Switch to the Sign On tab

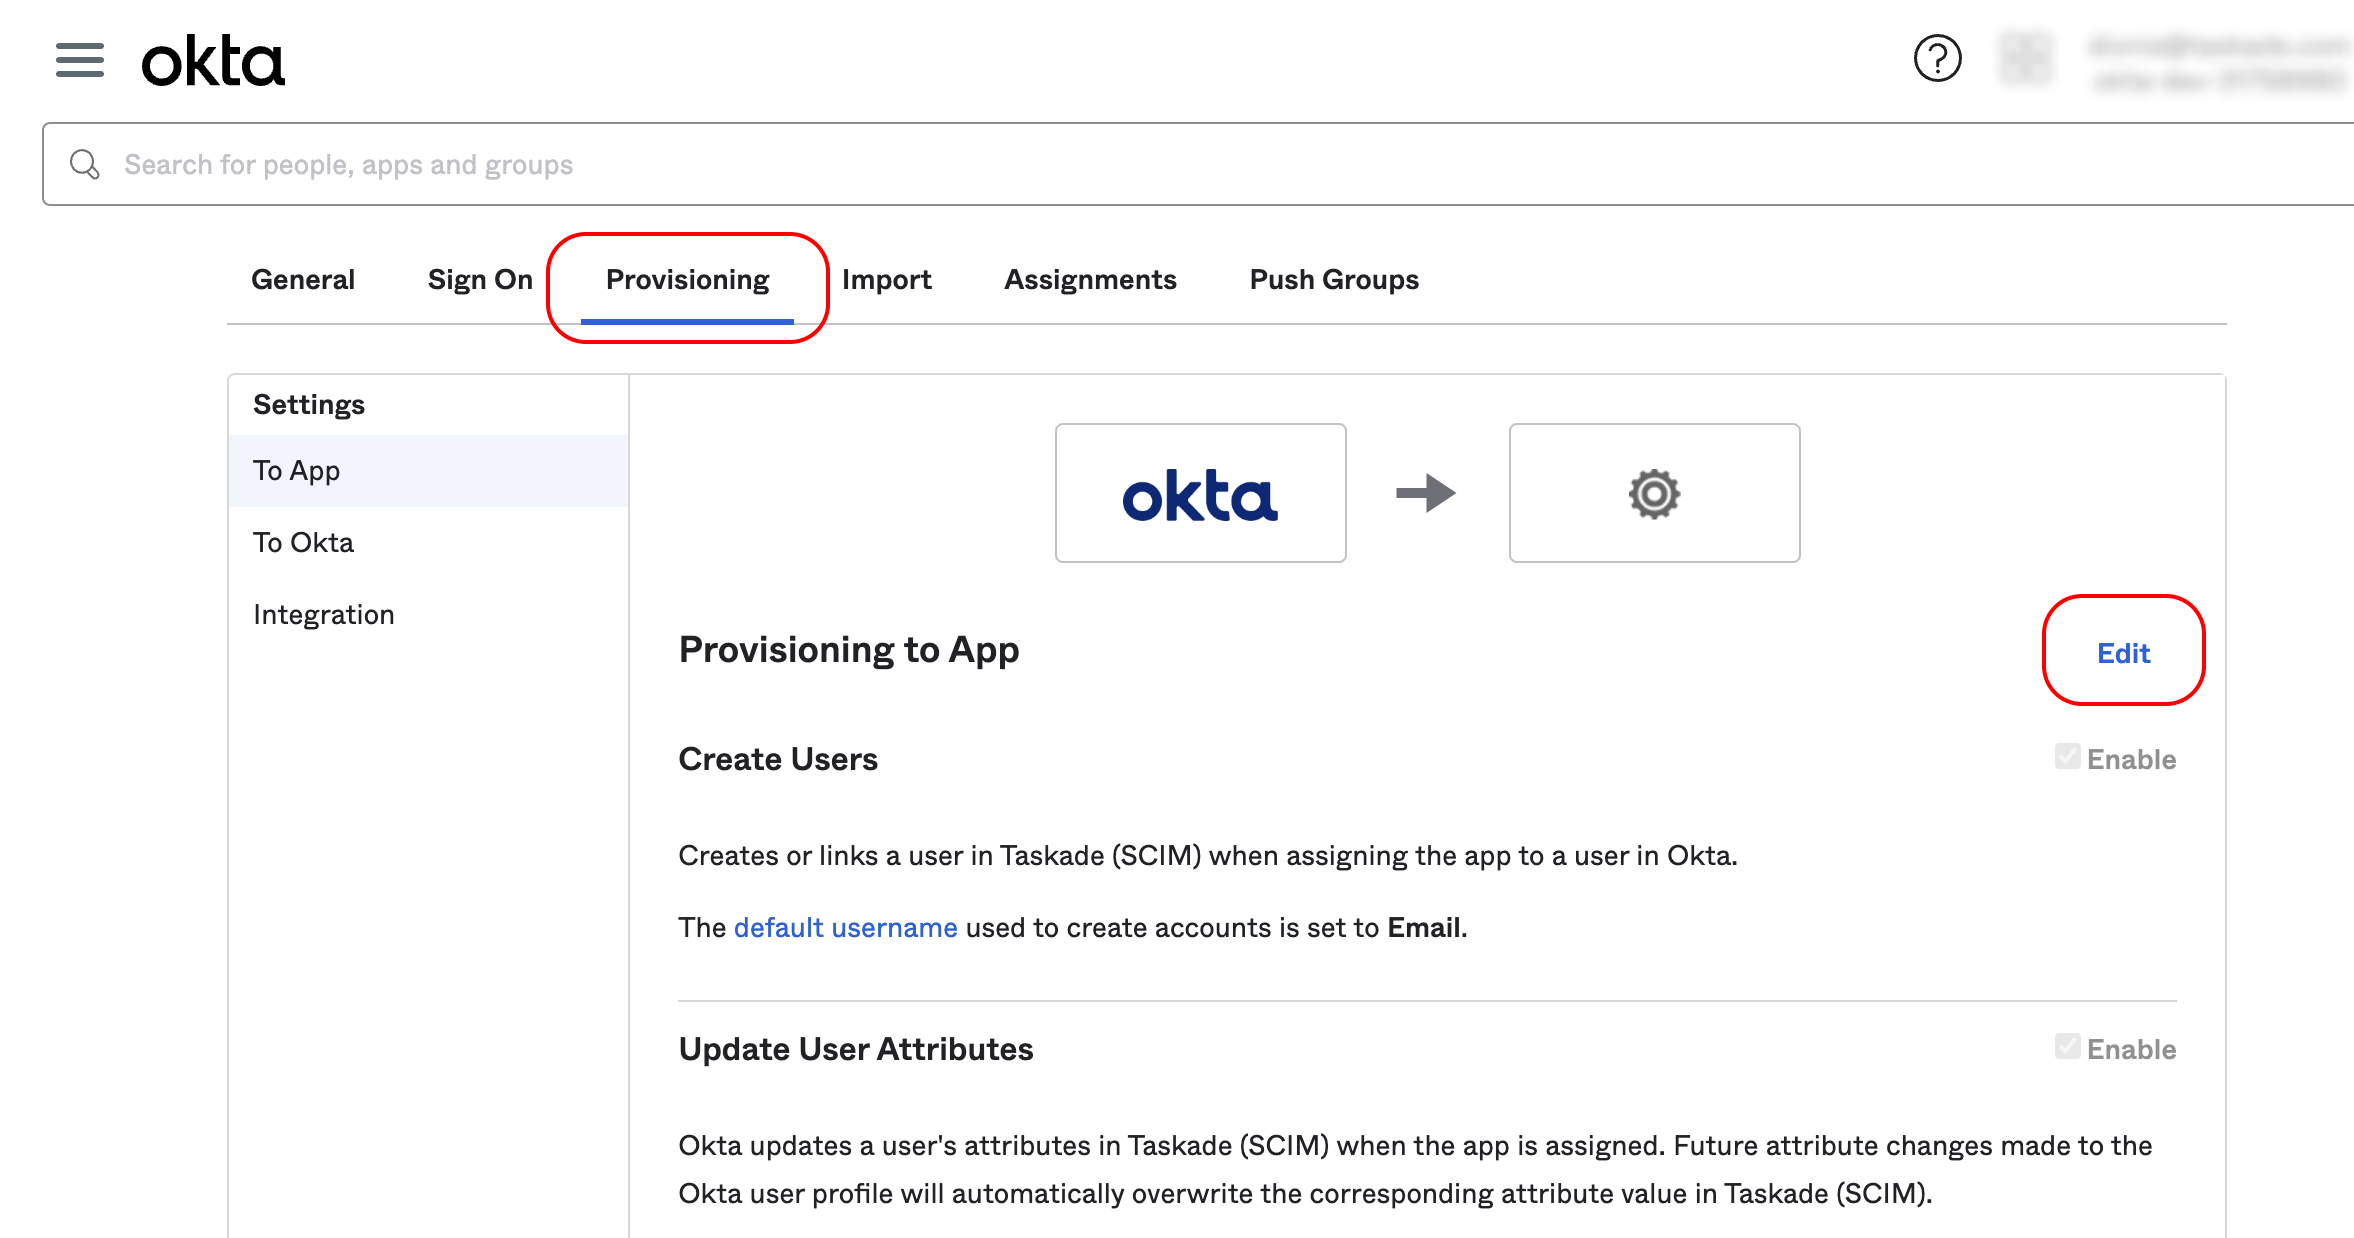click(480, 280)
